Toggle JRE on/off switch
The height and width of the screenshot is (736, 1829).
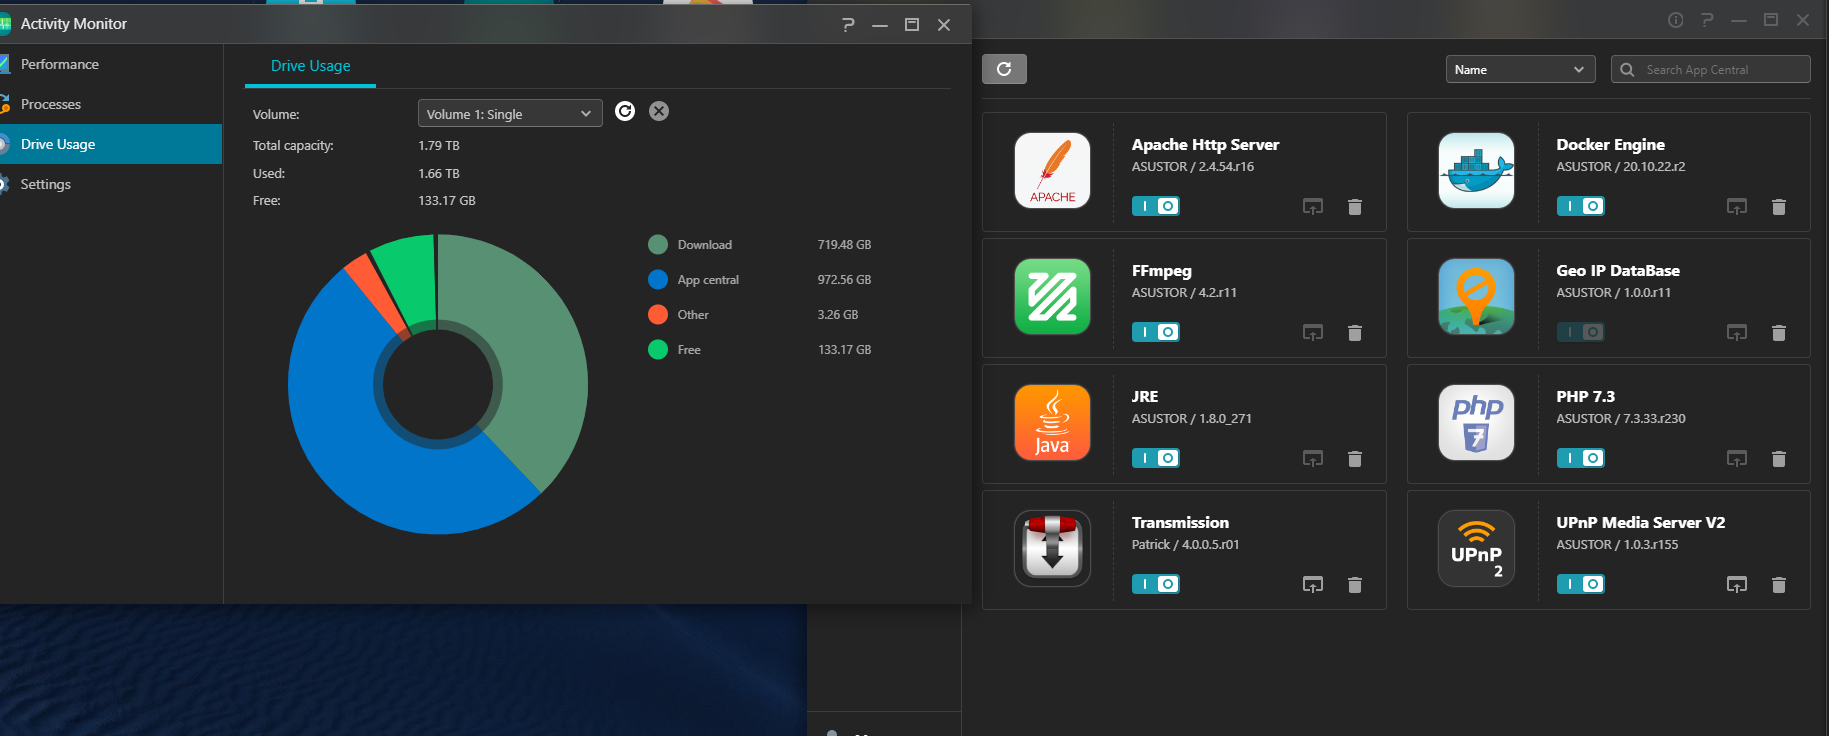click(1156, 458)
